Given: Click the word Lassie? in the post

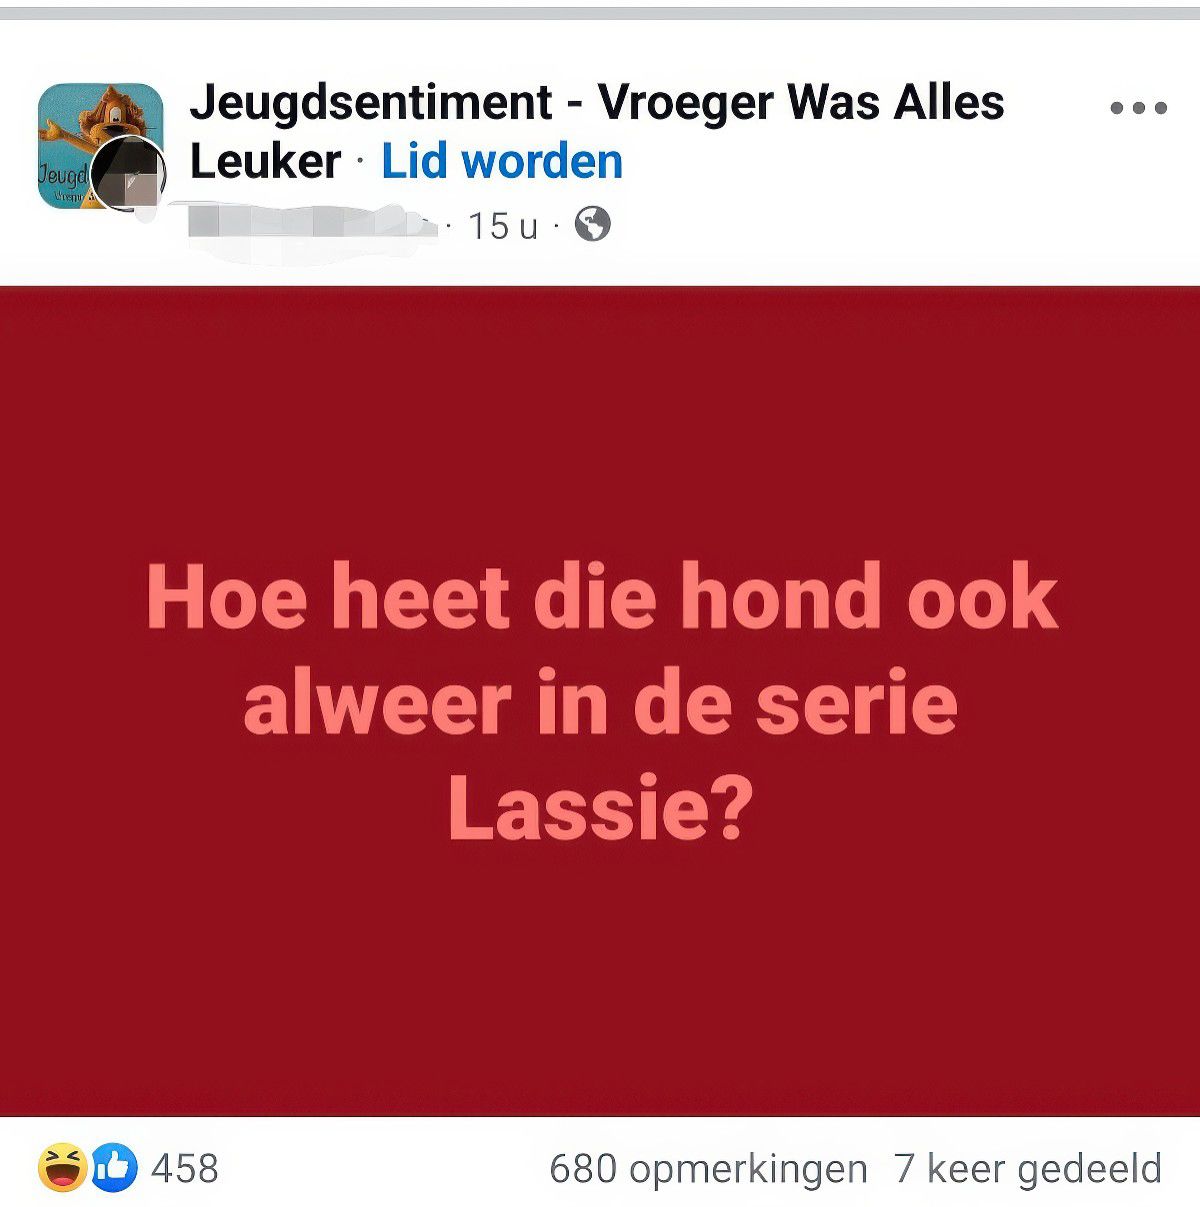Looking at the screenshot, I should [601, 809].
